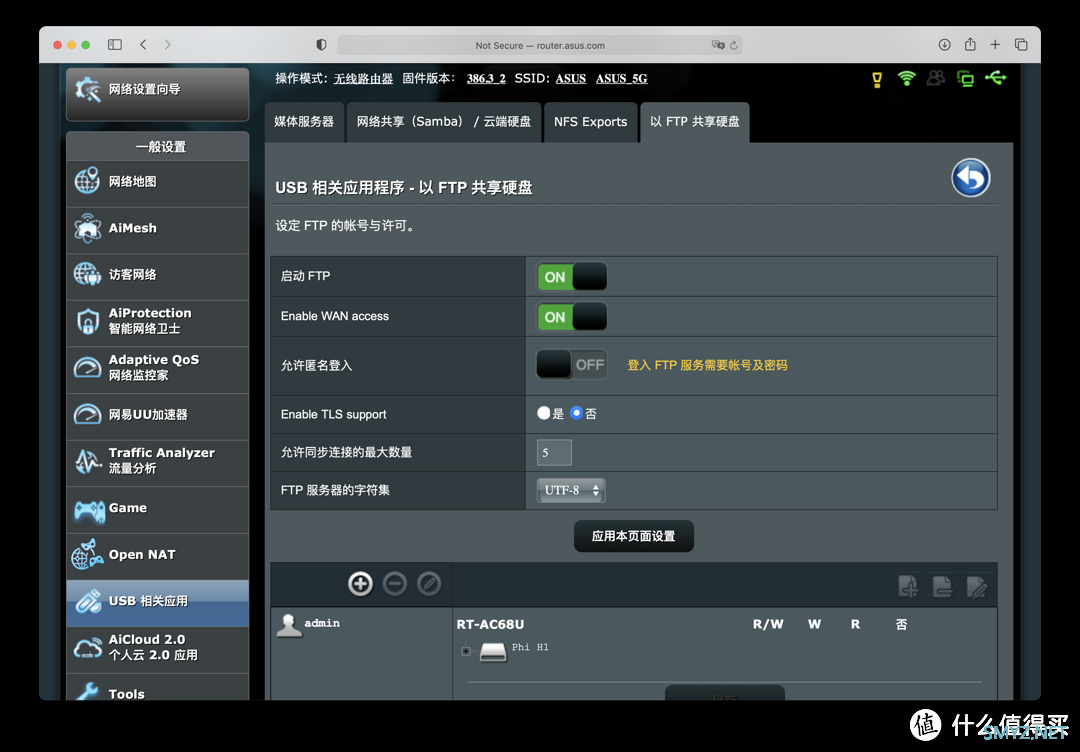
Task: Open Adaptive QoS 网络监控家 in the sidebar
Action: click(158, 369)
